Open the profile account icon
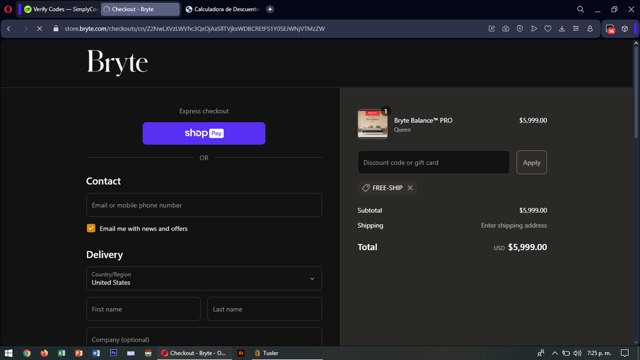640x360 pixels. pos(590,29)
